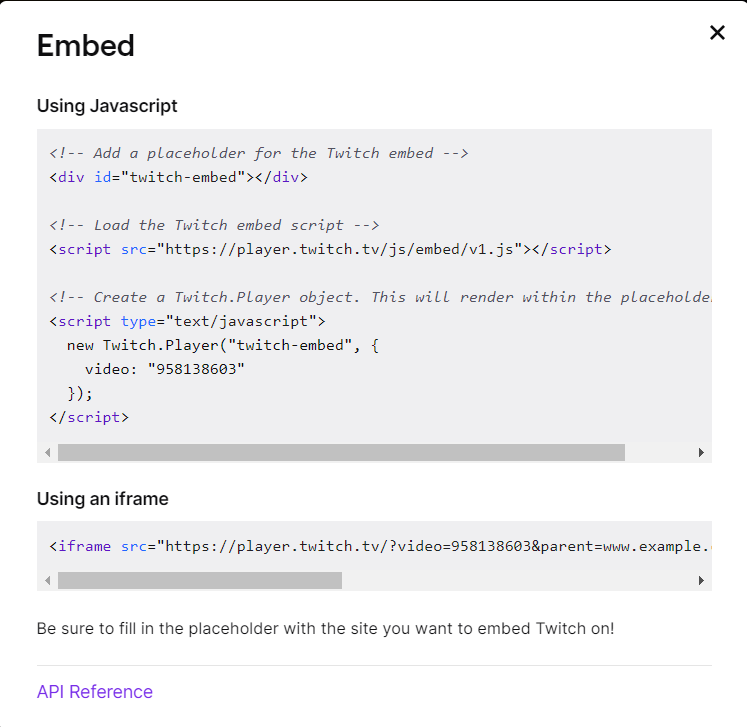
Task: Click the video ID "958138603" value
Action: click(x=195, y=369)
